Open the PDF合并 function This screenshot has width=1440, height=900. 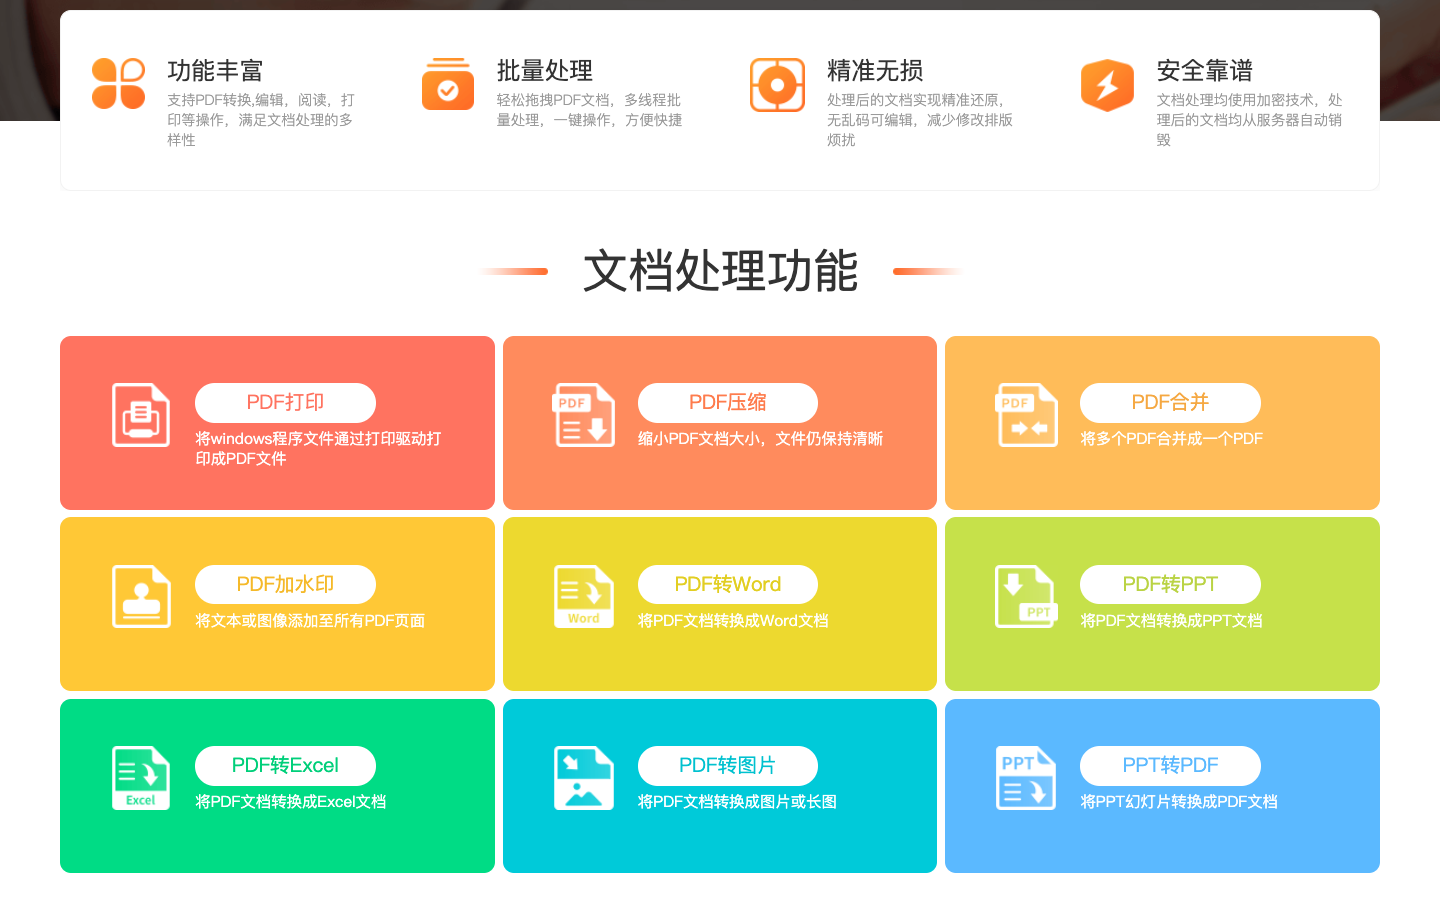tap(1171, 402)
